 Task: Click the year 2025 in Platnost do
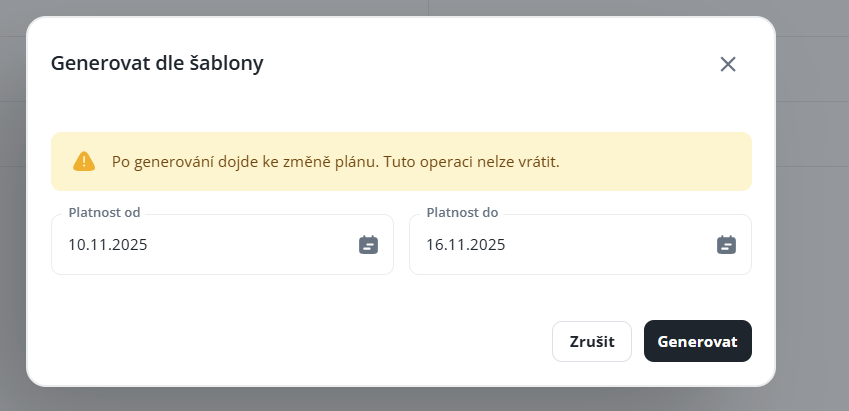point(488,244)
